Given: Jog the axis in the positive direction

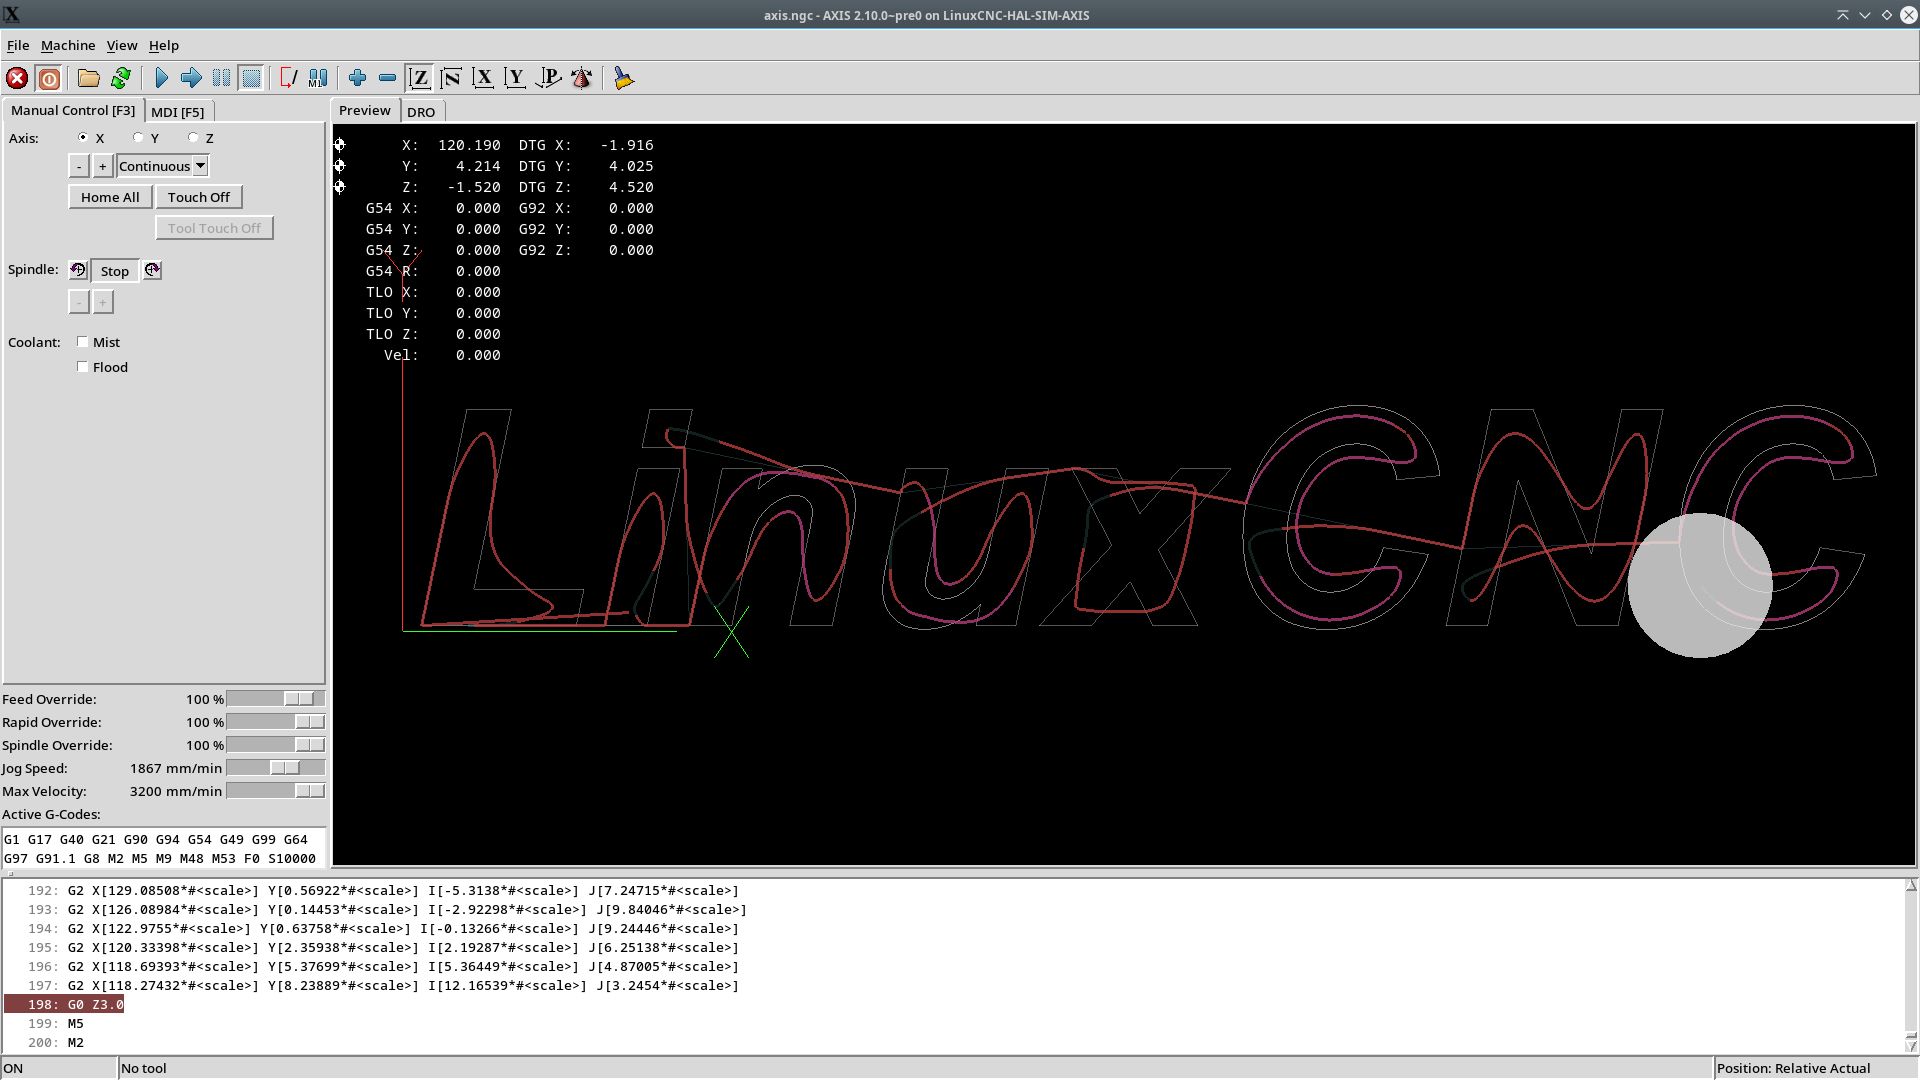Looking at the screenshot, I should coord(102,166).
